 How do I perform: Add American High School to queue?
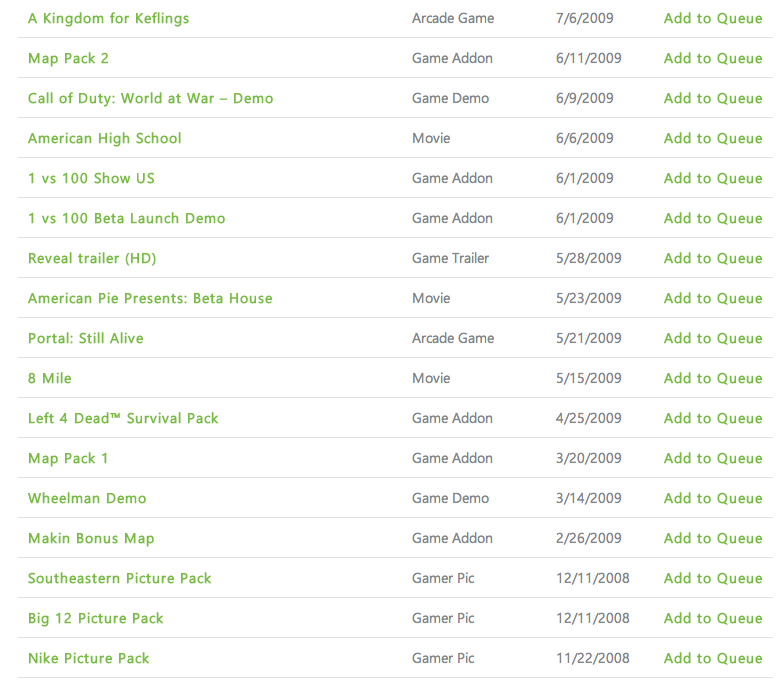pyautogui.click(x=713, y=138)
